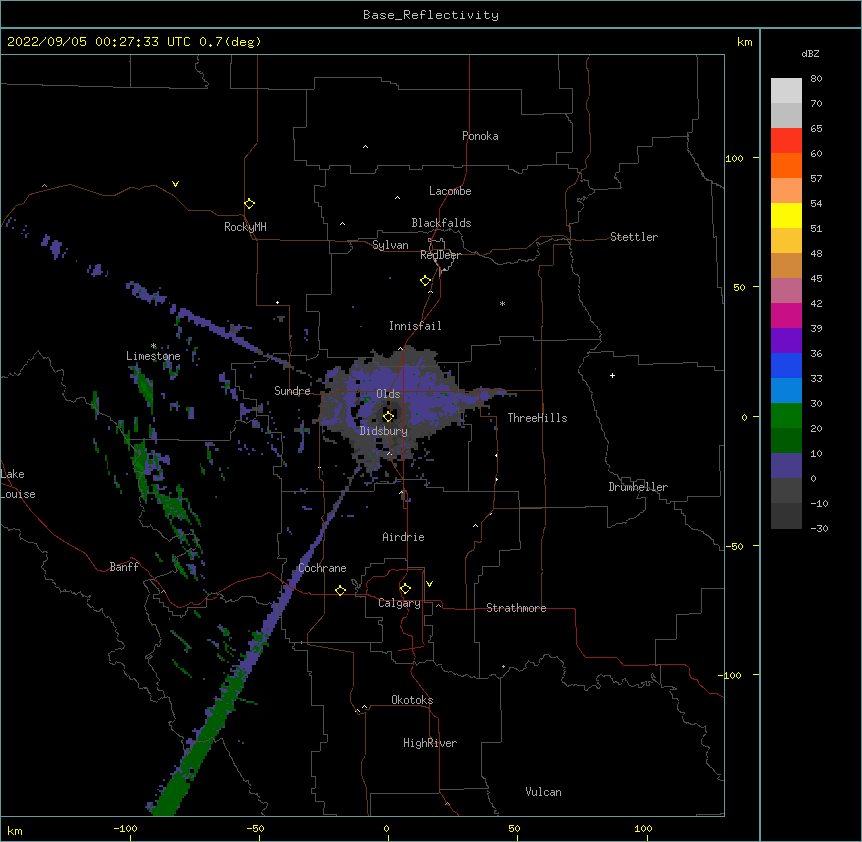Click the yellow diamond marker above Calgary label
This screenshot has height=842, width=862.
pyautogui.click(x=405, y=589)
